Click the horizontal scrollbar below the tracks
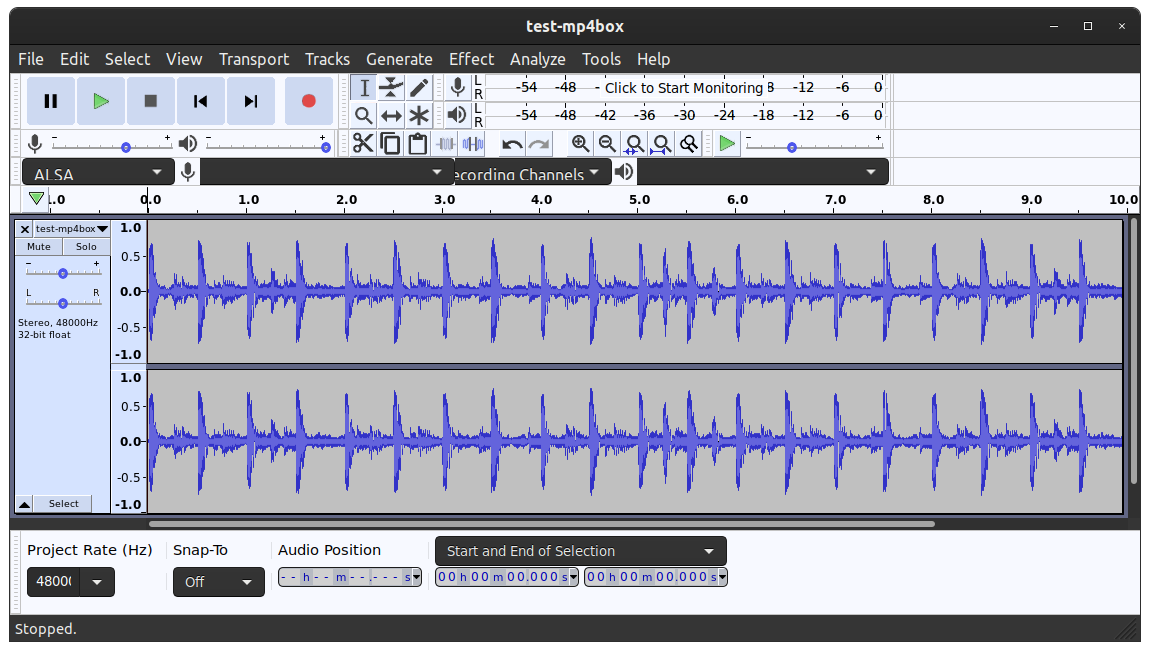The width and height of the screenshot is (1150, 651). click(x=542, y=524)
